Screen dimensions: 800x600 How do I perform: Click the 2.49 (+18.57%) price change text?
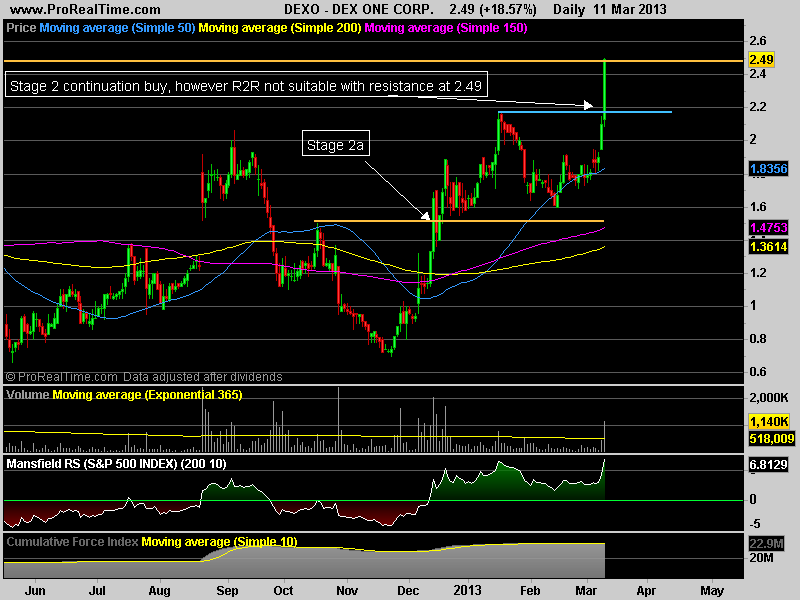(493, 9)
